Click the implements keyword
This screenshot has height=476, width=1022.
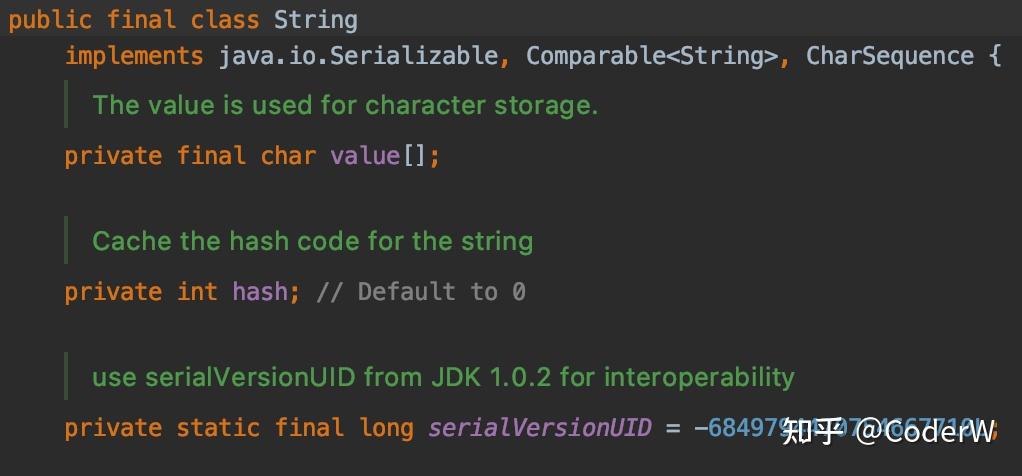click(x=134, y=55)
